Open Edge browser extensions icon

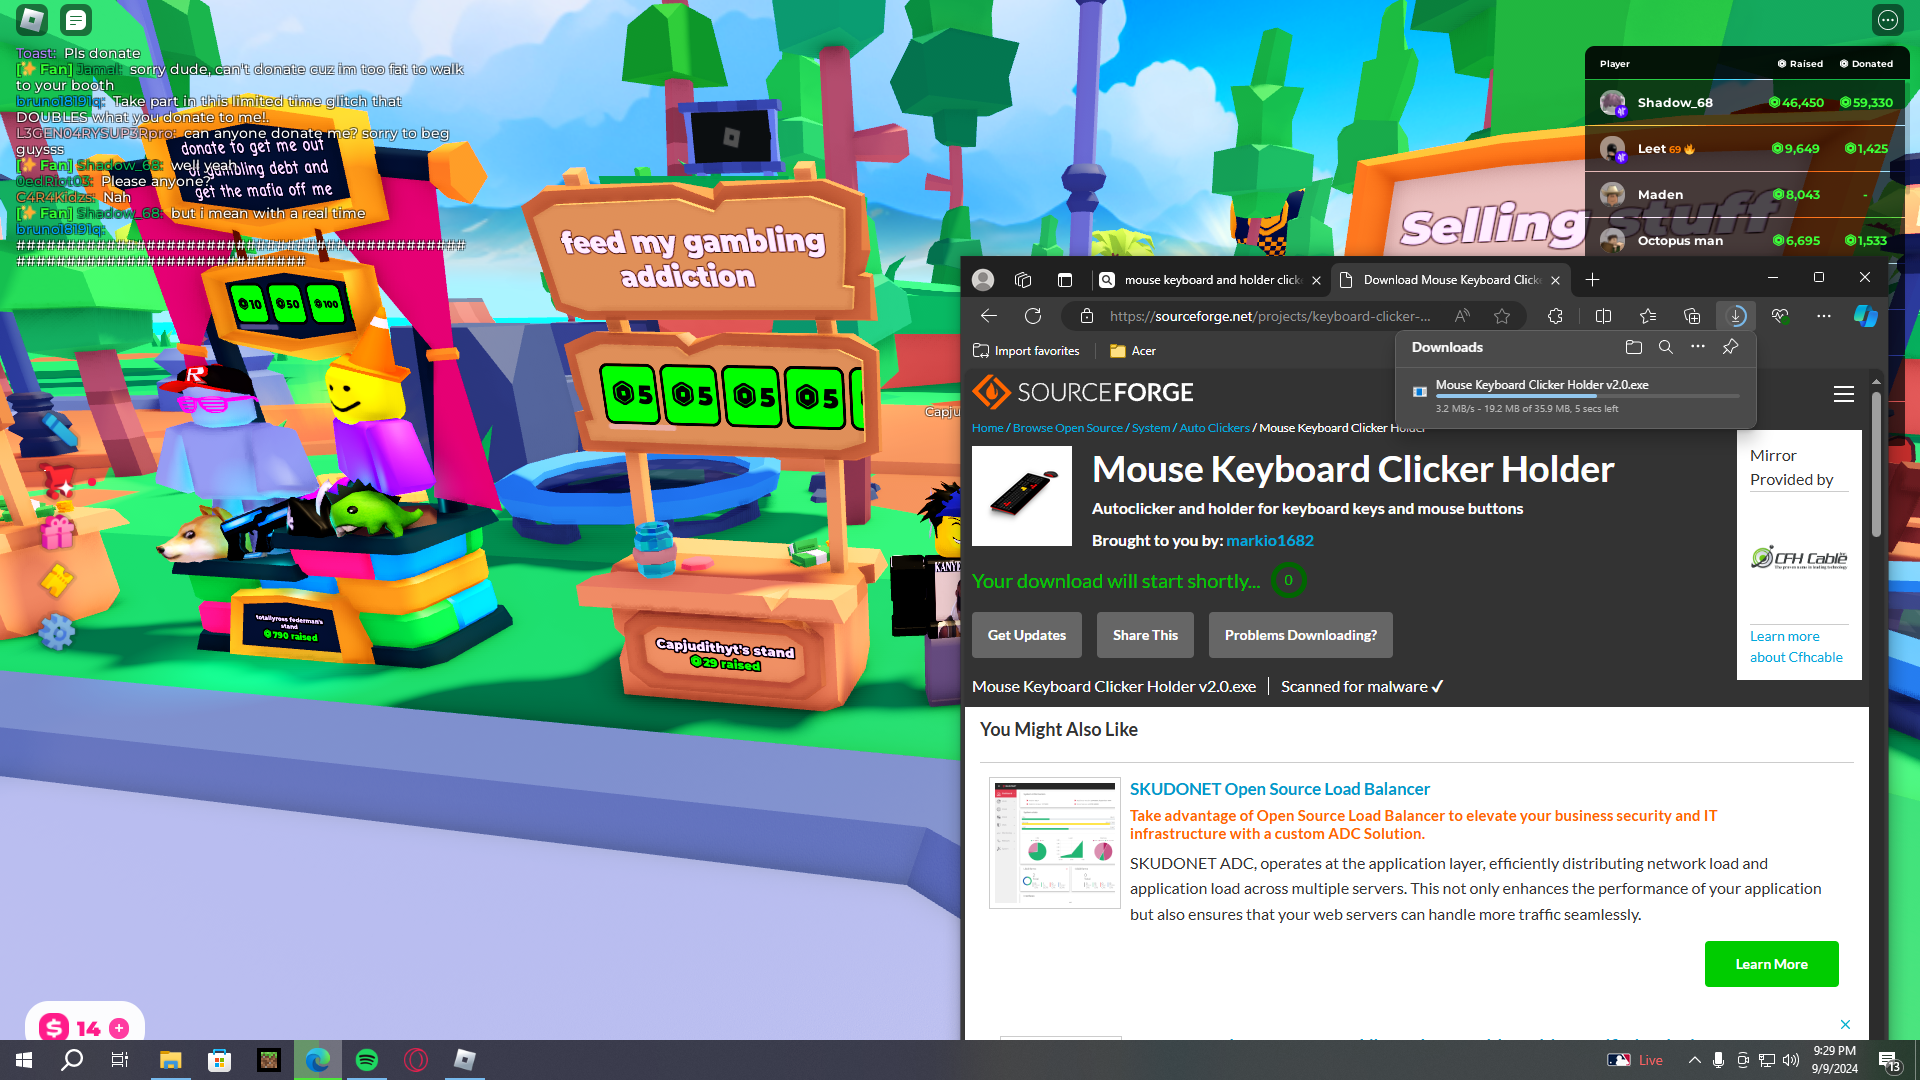click(x=1555, y=316)
